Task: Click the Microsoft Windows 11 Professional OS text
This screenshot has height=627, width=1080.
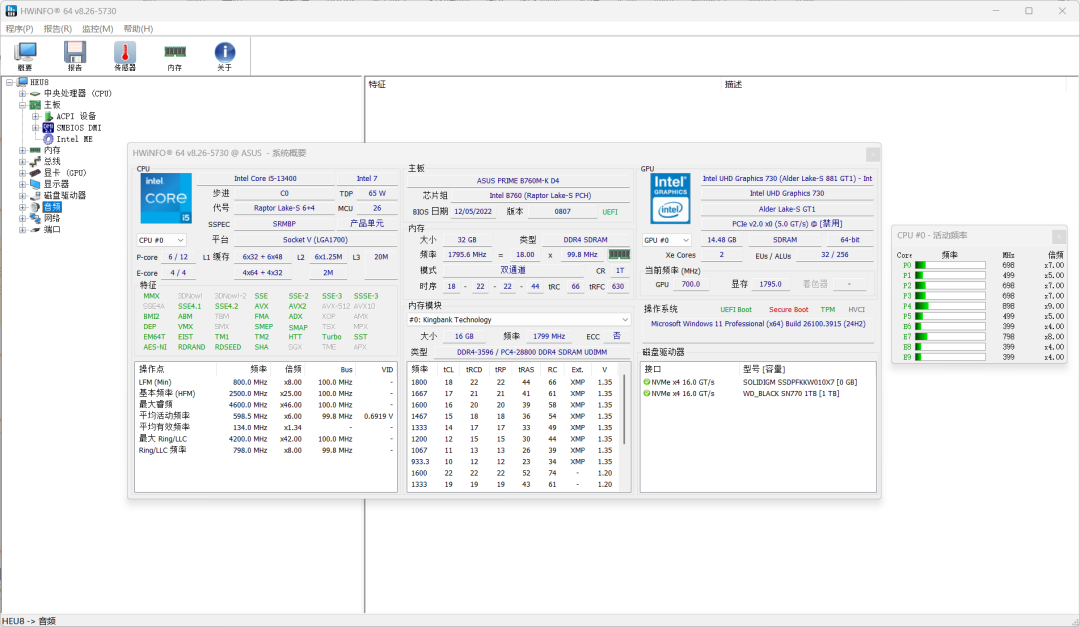Action: [x=758, y=324]
